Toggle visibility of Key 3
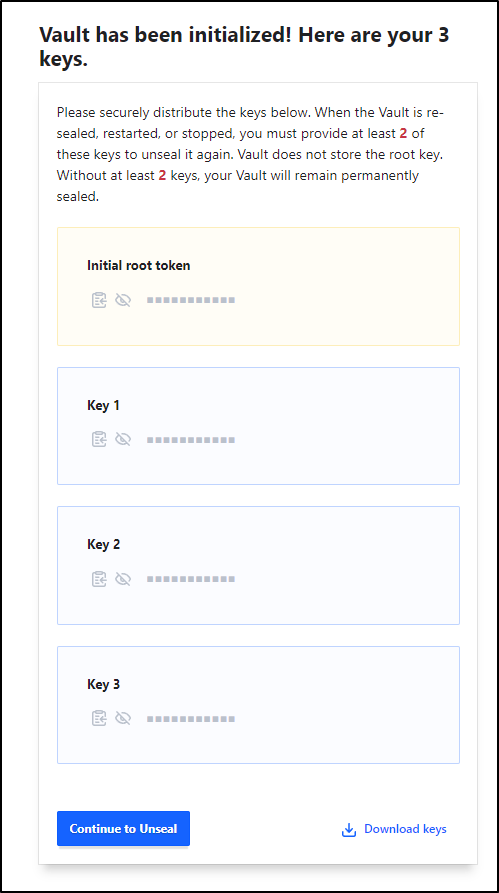Viewport: 499px width, 893px height. pos(123,719)
